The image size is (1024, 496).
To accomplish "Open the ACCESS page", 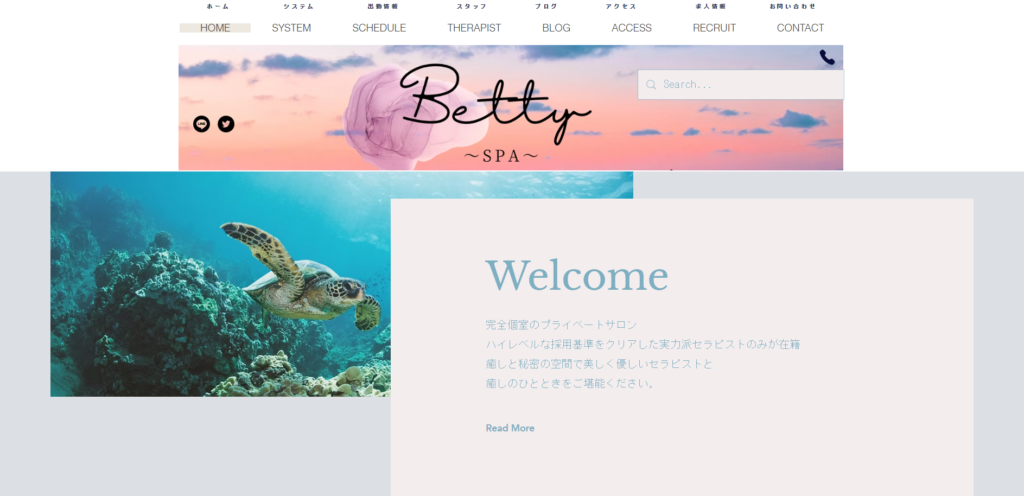I will tap(632, 28).
